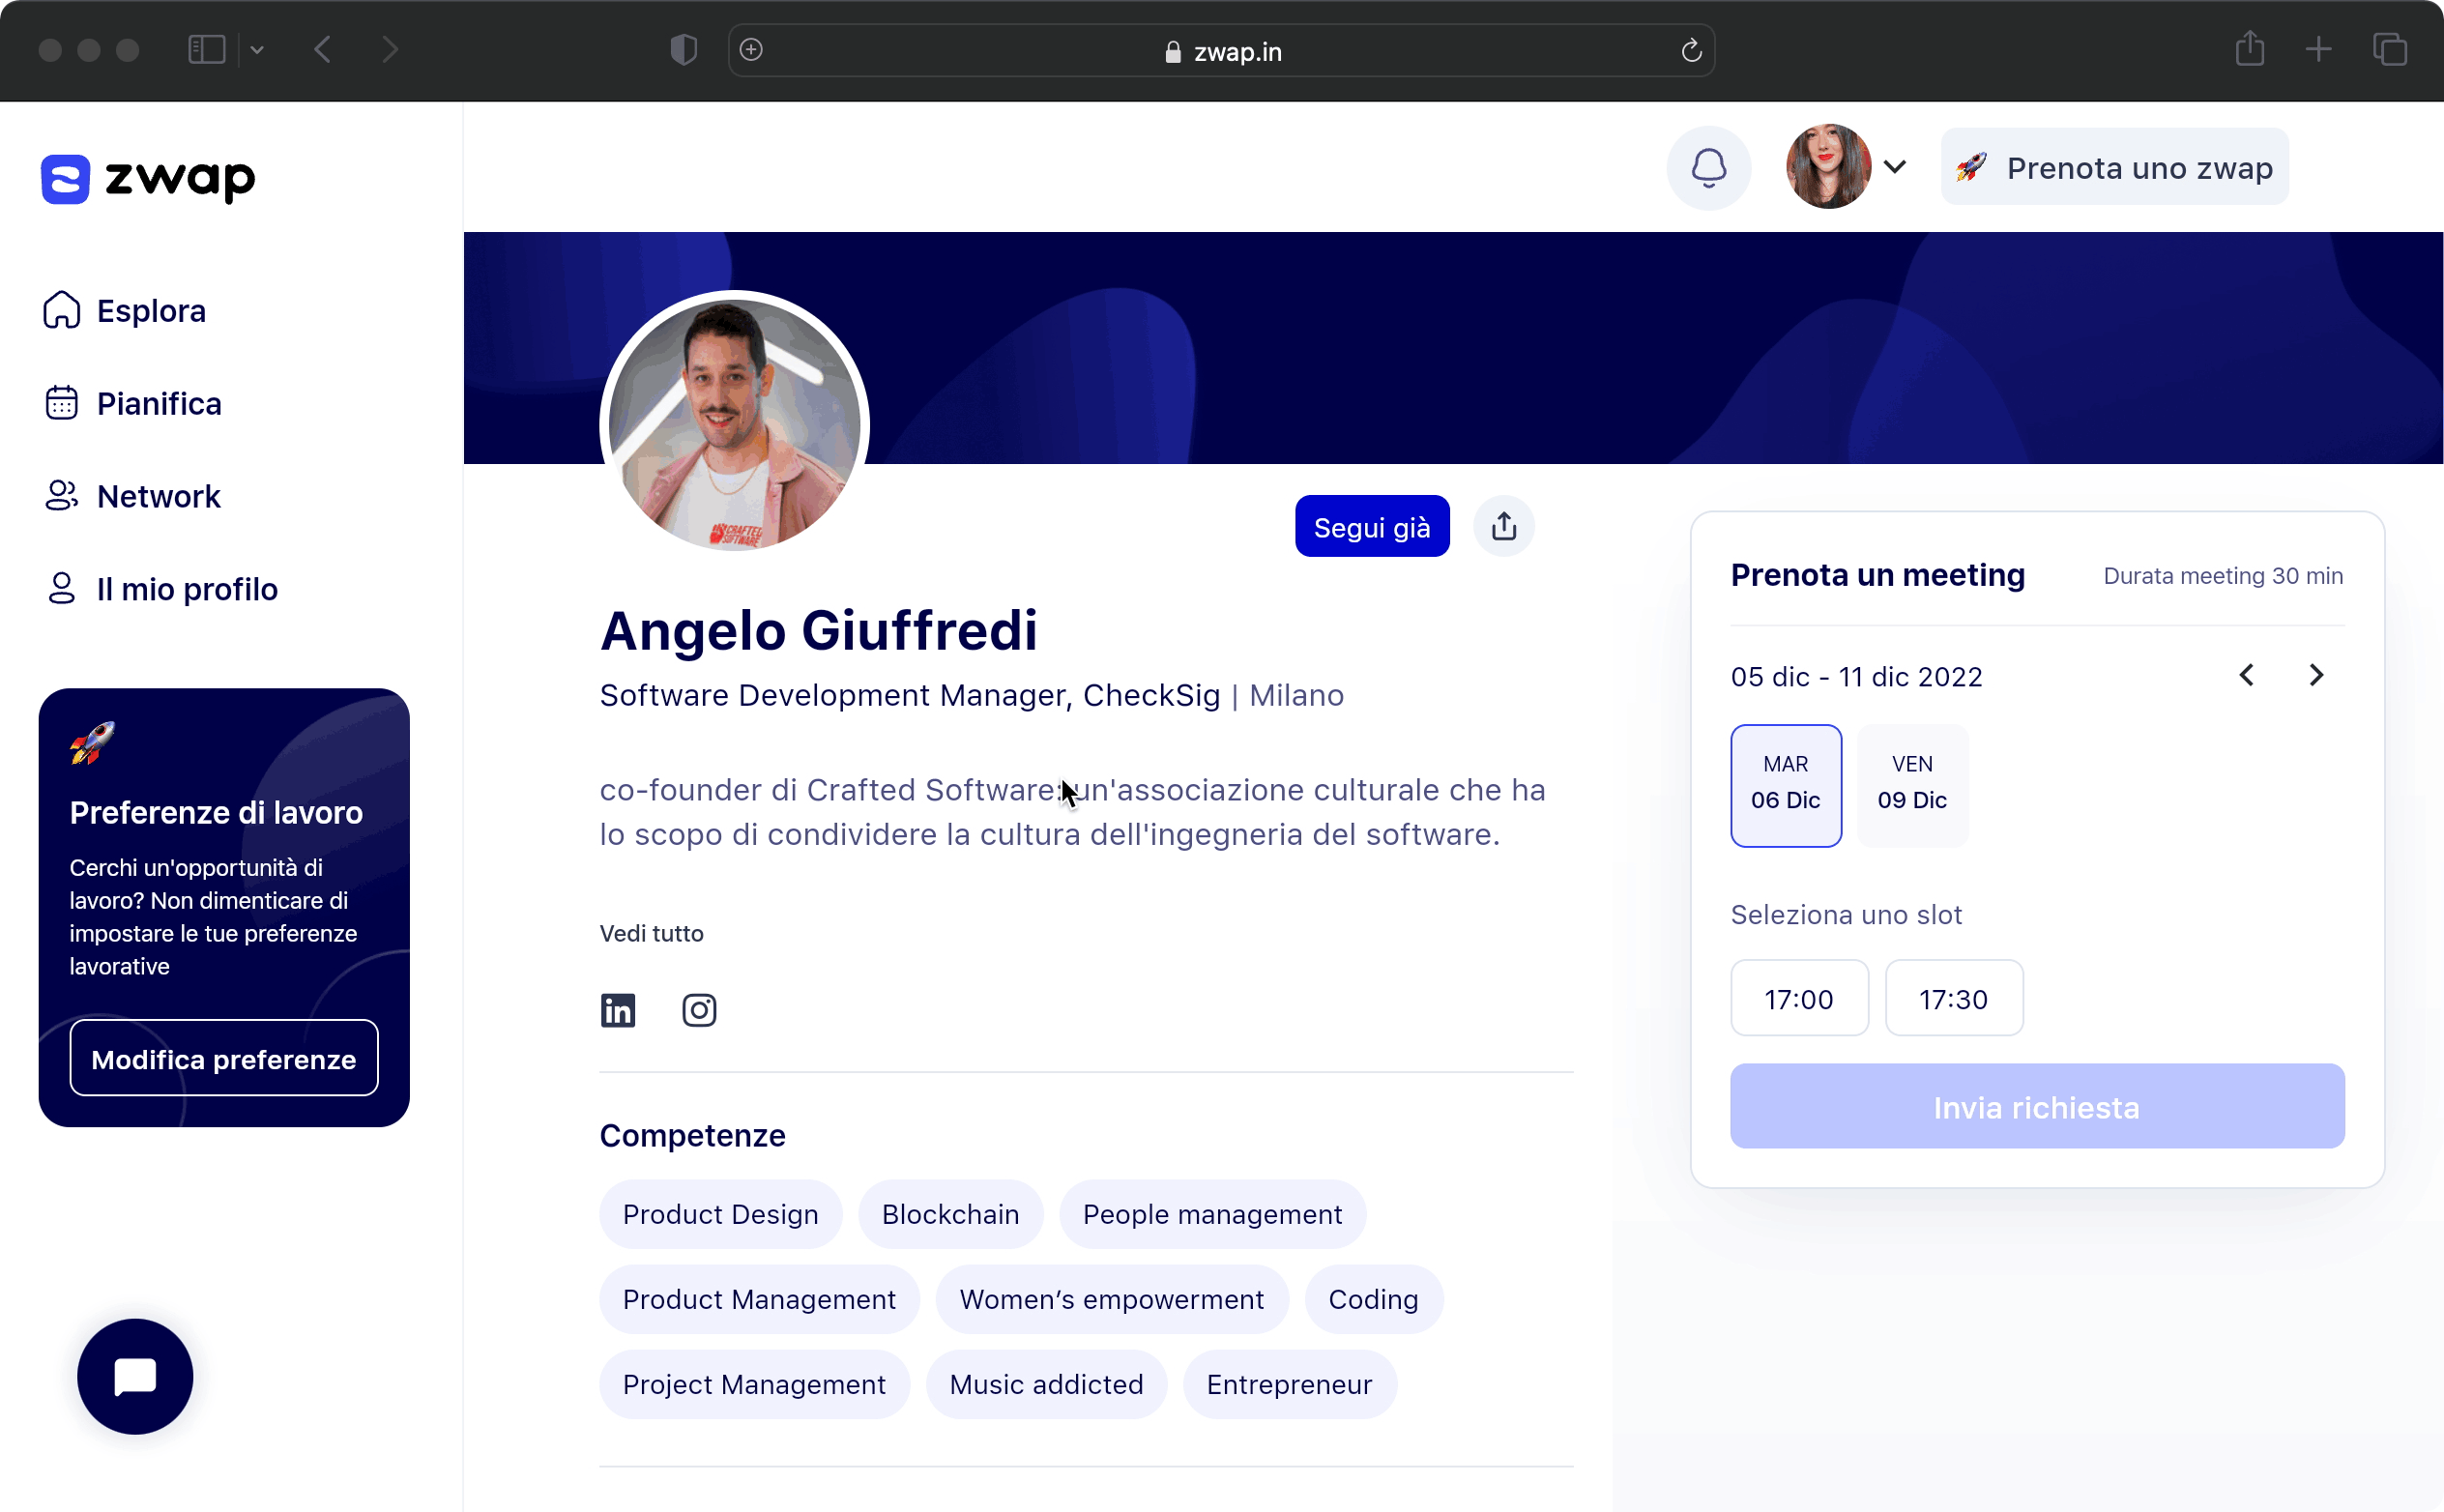This screenshot has width=2444, height=1512.
Task: Click the Safari reload page icon
Action: click(x=1691, y=50)
